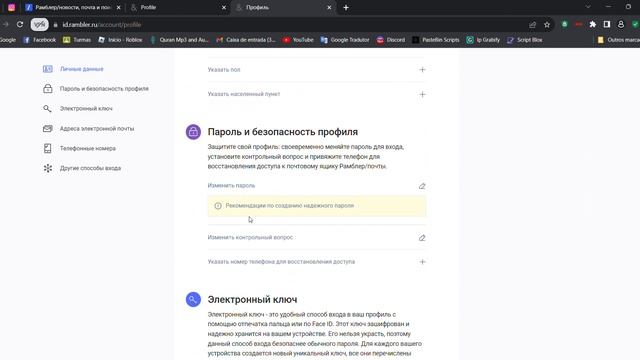The height and width of the screenshot is (360, 640).
Task: Open the Extensions puzzle icon
Action: pos(593,24)
